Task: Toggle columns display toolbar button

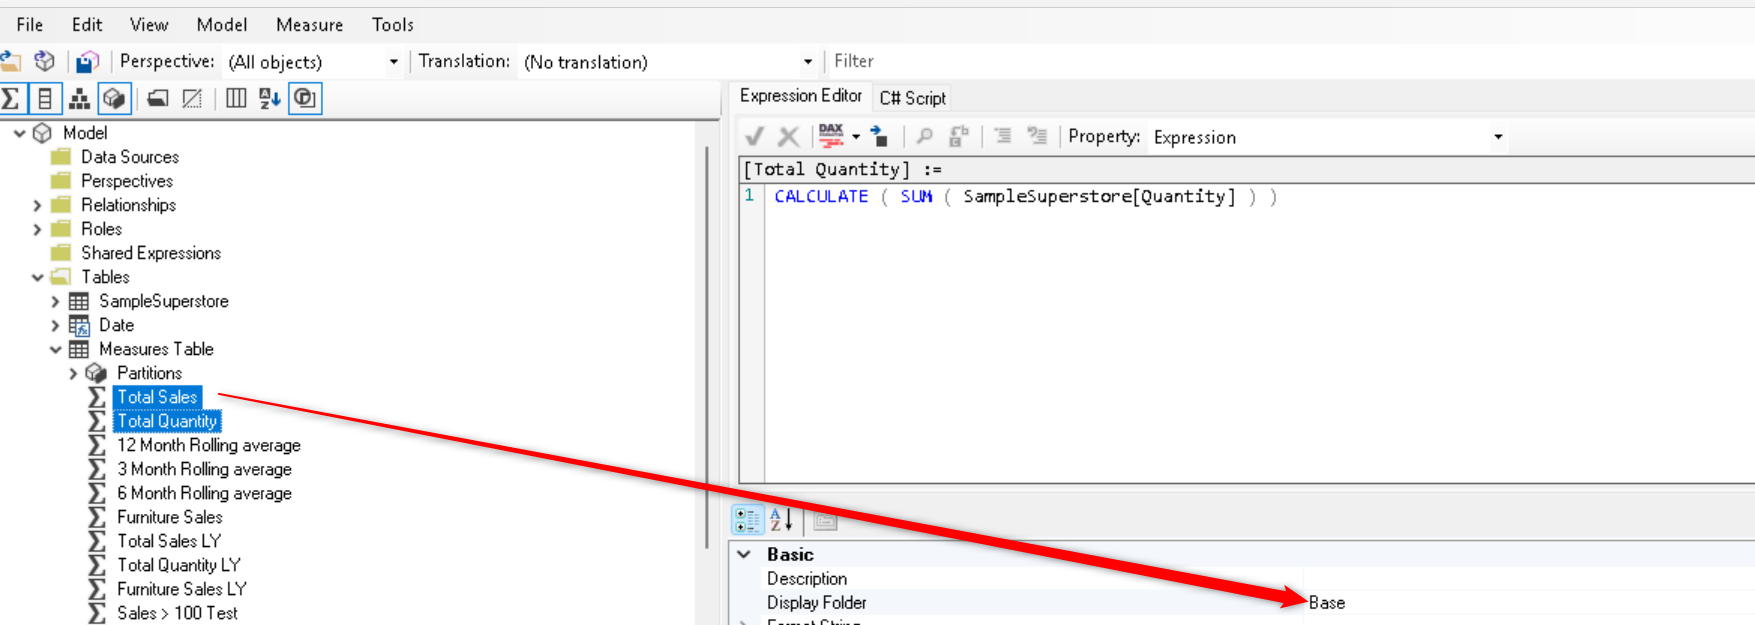Action: coord(45,98)
